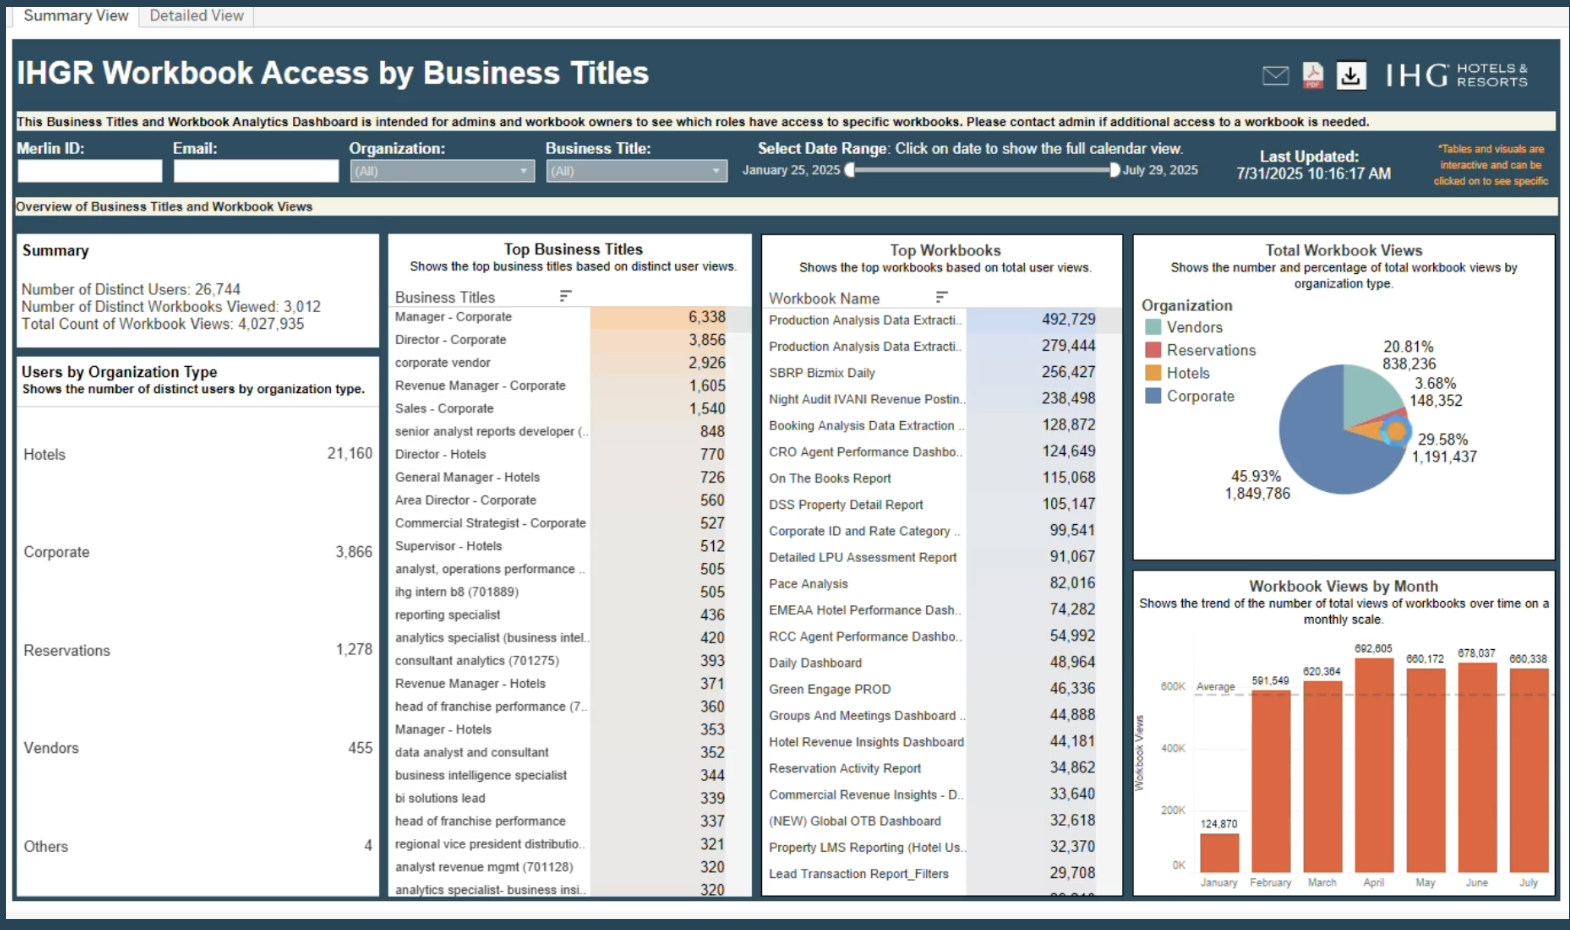Viewport: 1570px width, 930px height.
Task: Select DSS Property Detail Report workbook
Action: tap(846, 505)
